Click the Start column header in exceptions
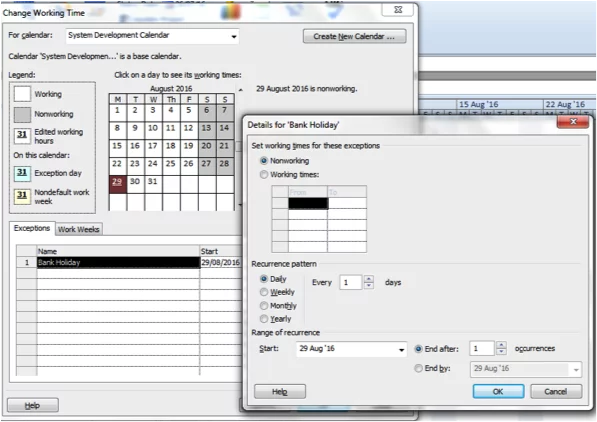 220,251
